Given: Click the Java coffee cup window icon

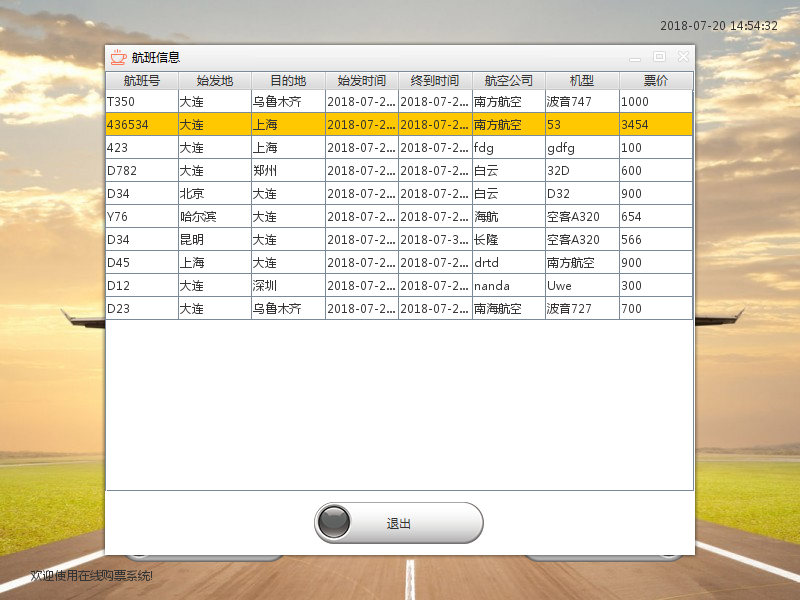Looking at the screenshot, I should pos(118,57).
